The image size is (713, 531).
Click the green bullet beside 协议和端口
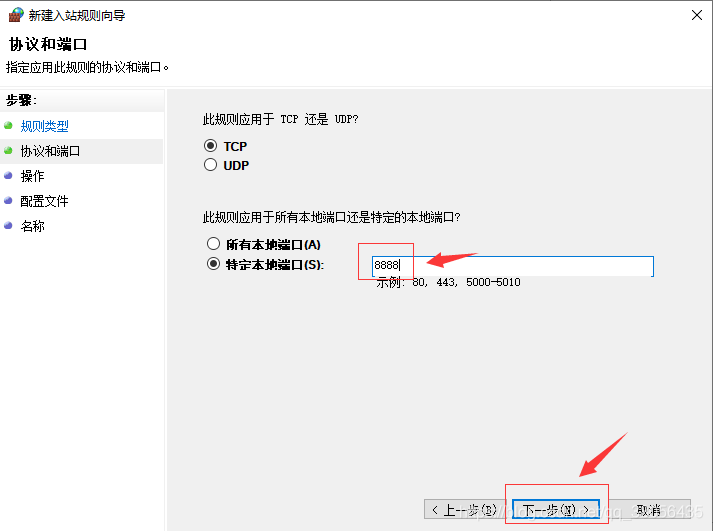click(8, 150)
